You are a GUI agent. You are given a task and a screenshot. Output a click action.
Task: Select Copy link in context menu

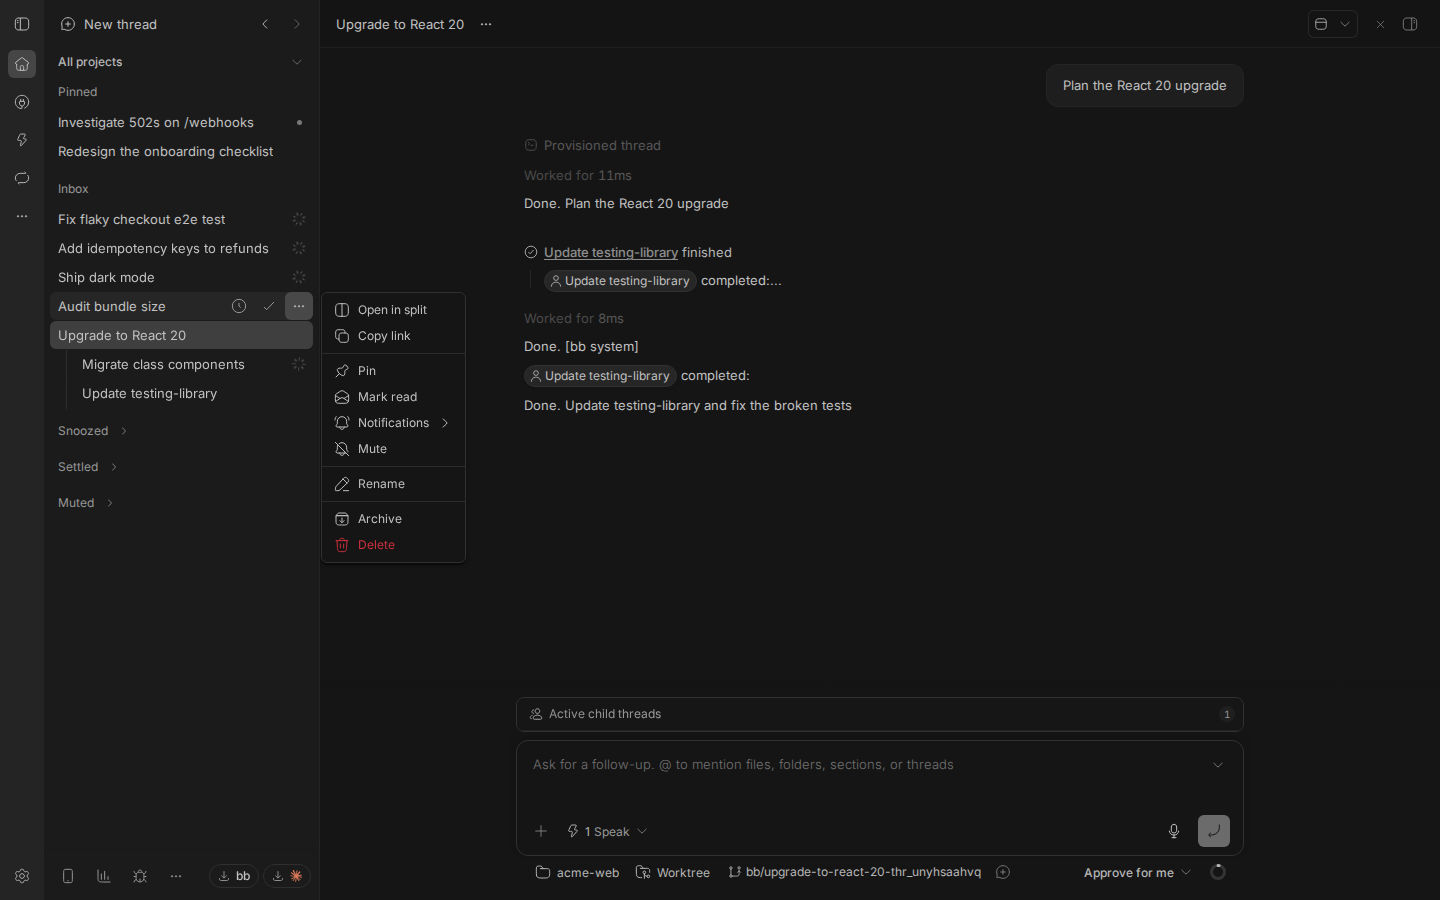[394, 336]
